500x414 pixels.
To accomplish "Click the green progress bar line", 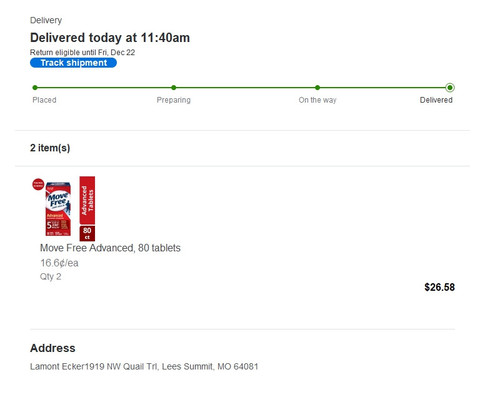I will 242,88.
